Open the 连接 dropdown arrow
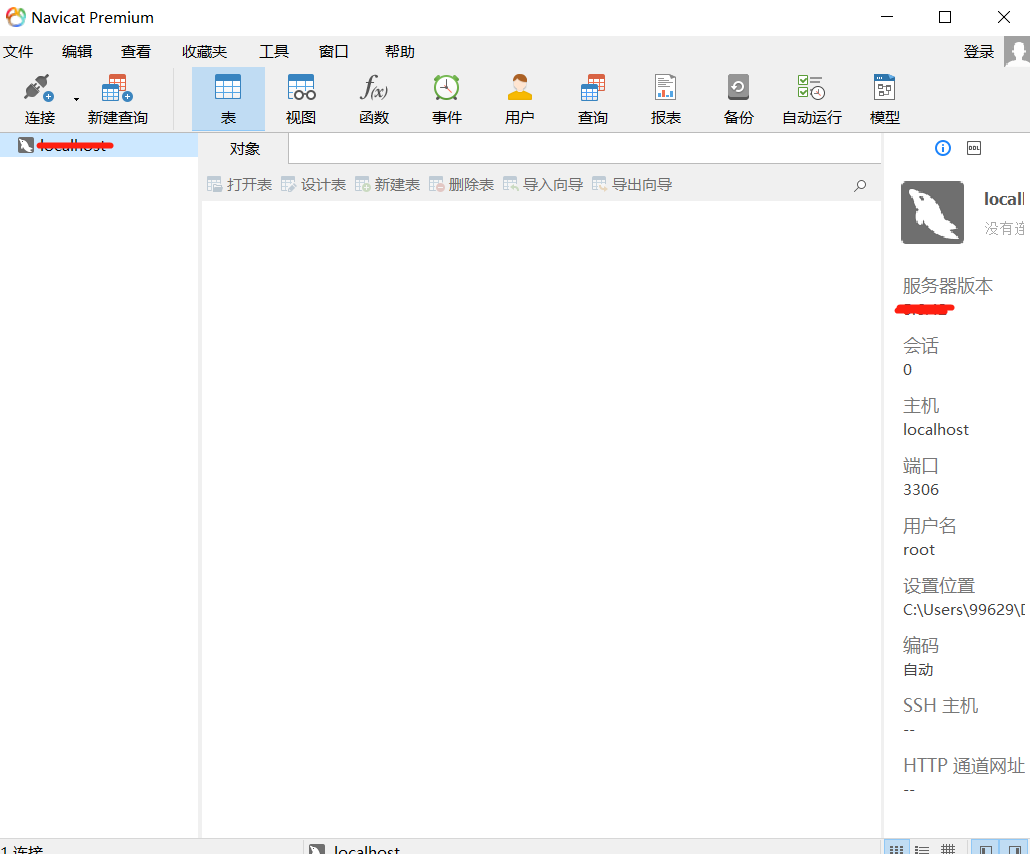 (x=76, y=99)
